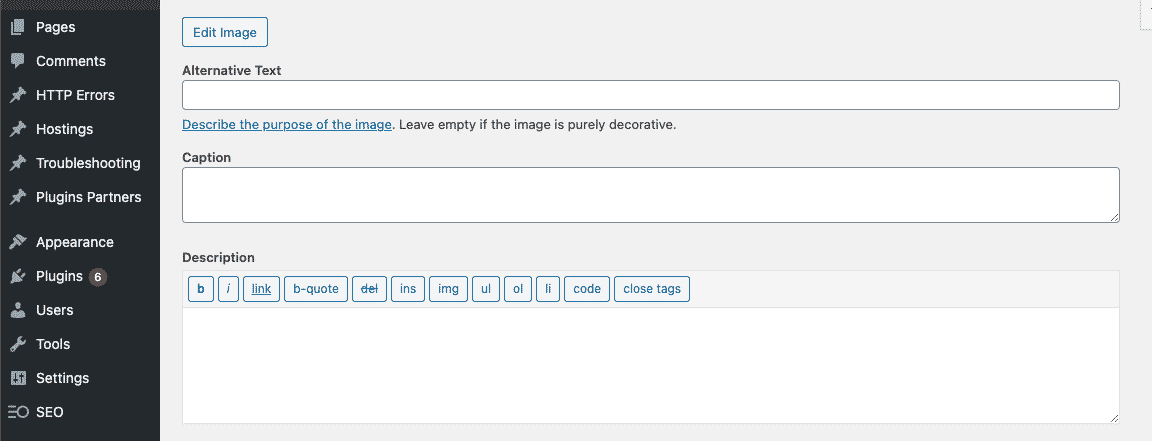Go to Troubleshooting in the sidebar
1152x441 pixels.
point(88,163)
